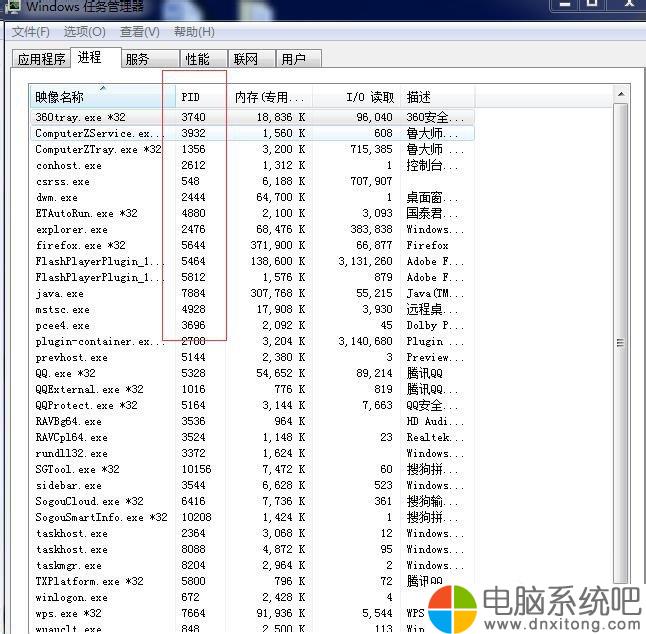This screenshot has width=646, height=634.
Task: Select the csrss.exe process
Action: [x=252, y=181]
